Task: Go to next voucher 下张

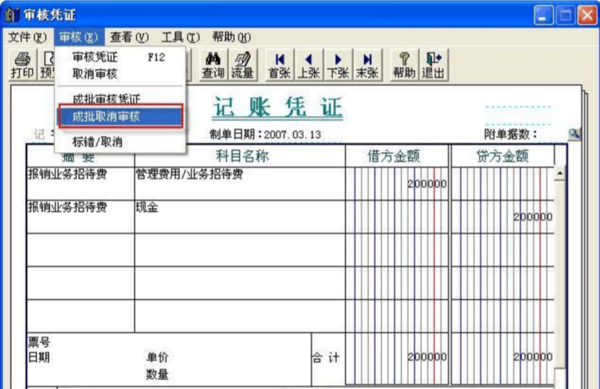Action: (338, 65)
